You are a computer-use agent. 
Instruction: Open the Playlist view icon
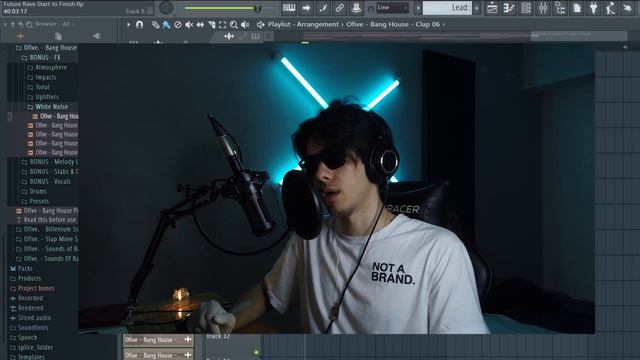click(x=492, y=8)
